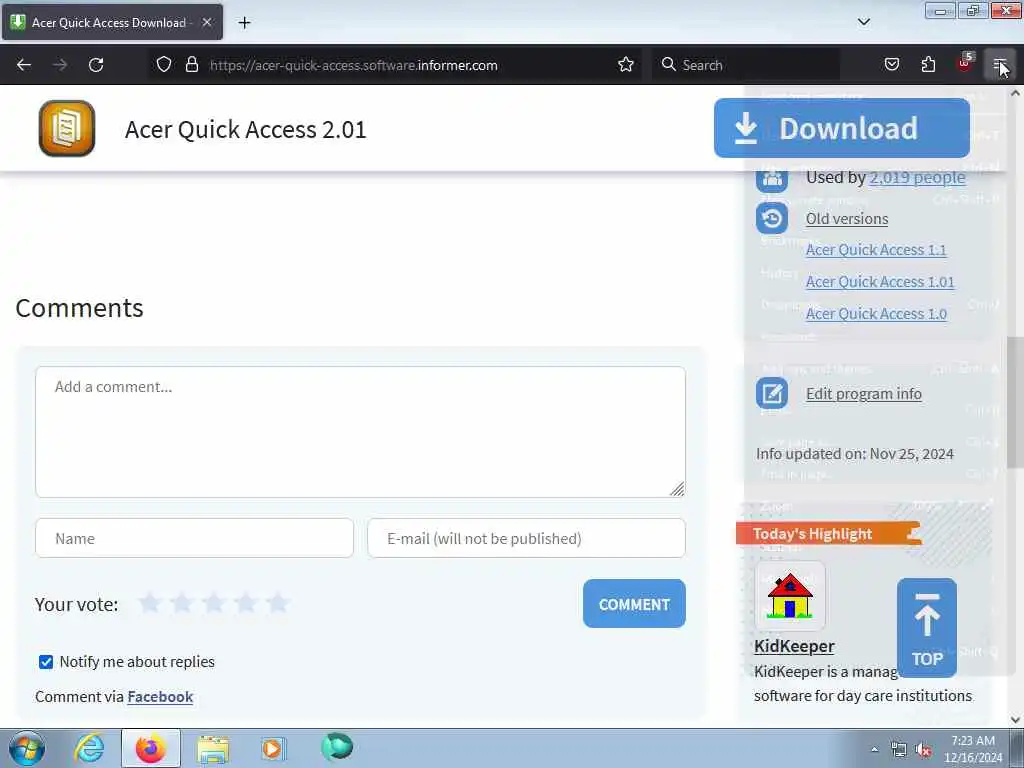Image resolution: width=1024 pixels, height=768 pixels.
Task: Click the muted volume tray icon
Action: [x=923, y=750]
